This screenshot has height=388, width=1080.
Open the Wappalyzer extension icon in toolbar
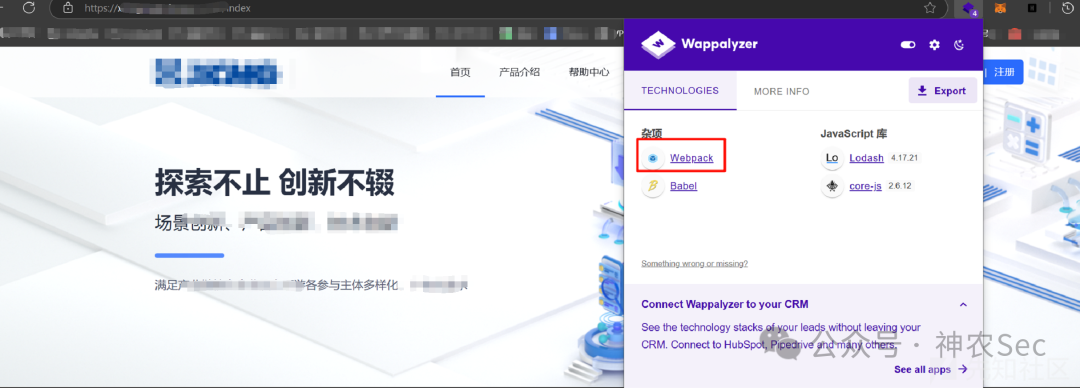point(969,9)
